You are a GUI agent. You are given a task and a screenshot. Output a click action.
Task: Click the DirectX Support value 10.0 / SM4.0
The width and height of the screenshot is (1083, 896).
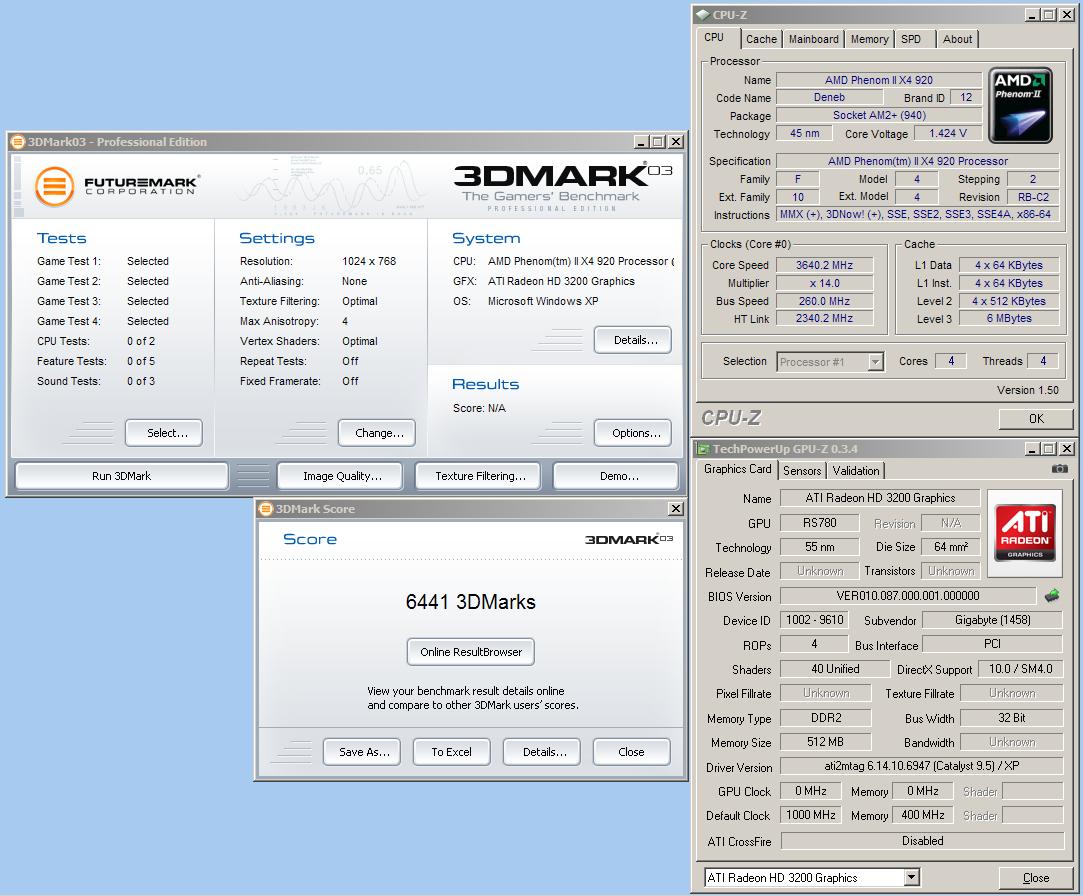pos(1020,669)
